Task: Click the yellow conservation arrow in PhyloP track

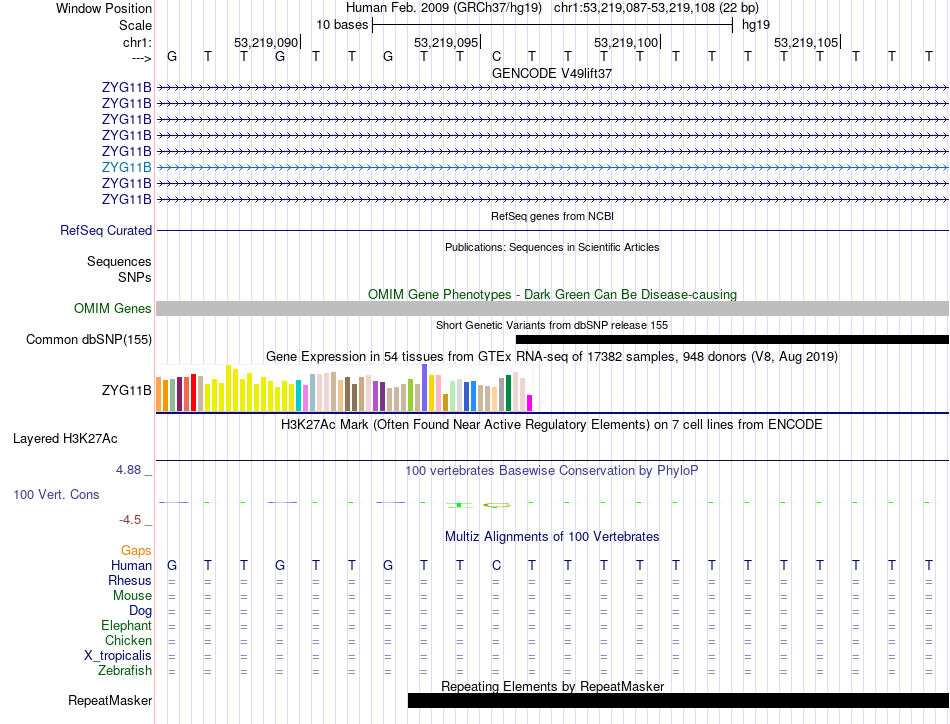Action: 496,505
